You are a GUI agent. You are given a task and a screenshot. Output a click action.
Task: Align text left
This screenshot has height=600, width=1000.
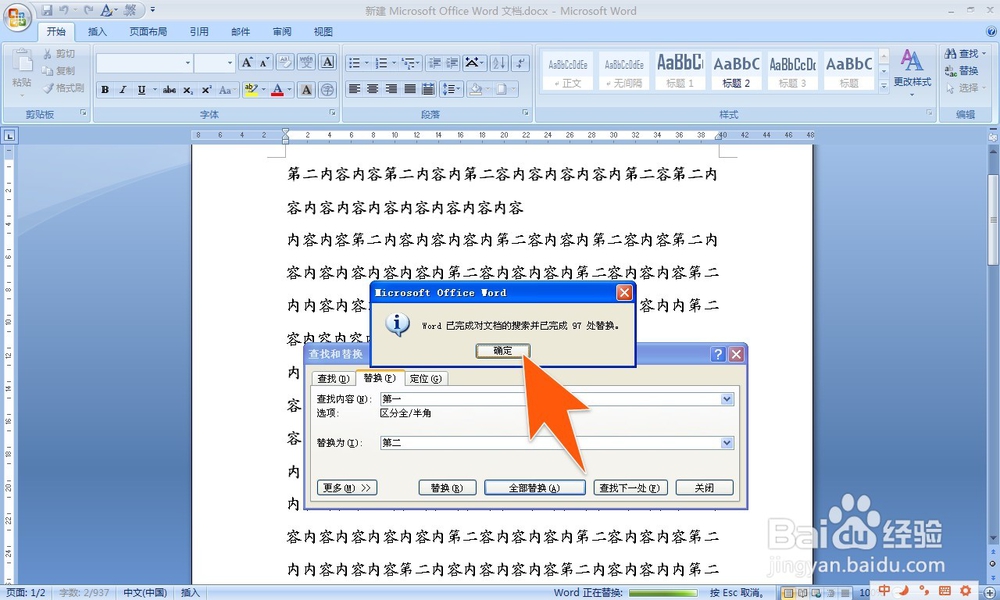(x=354, y=89)
